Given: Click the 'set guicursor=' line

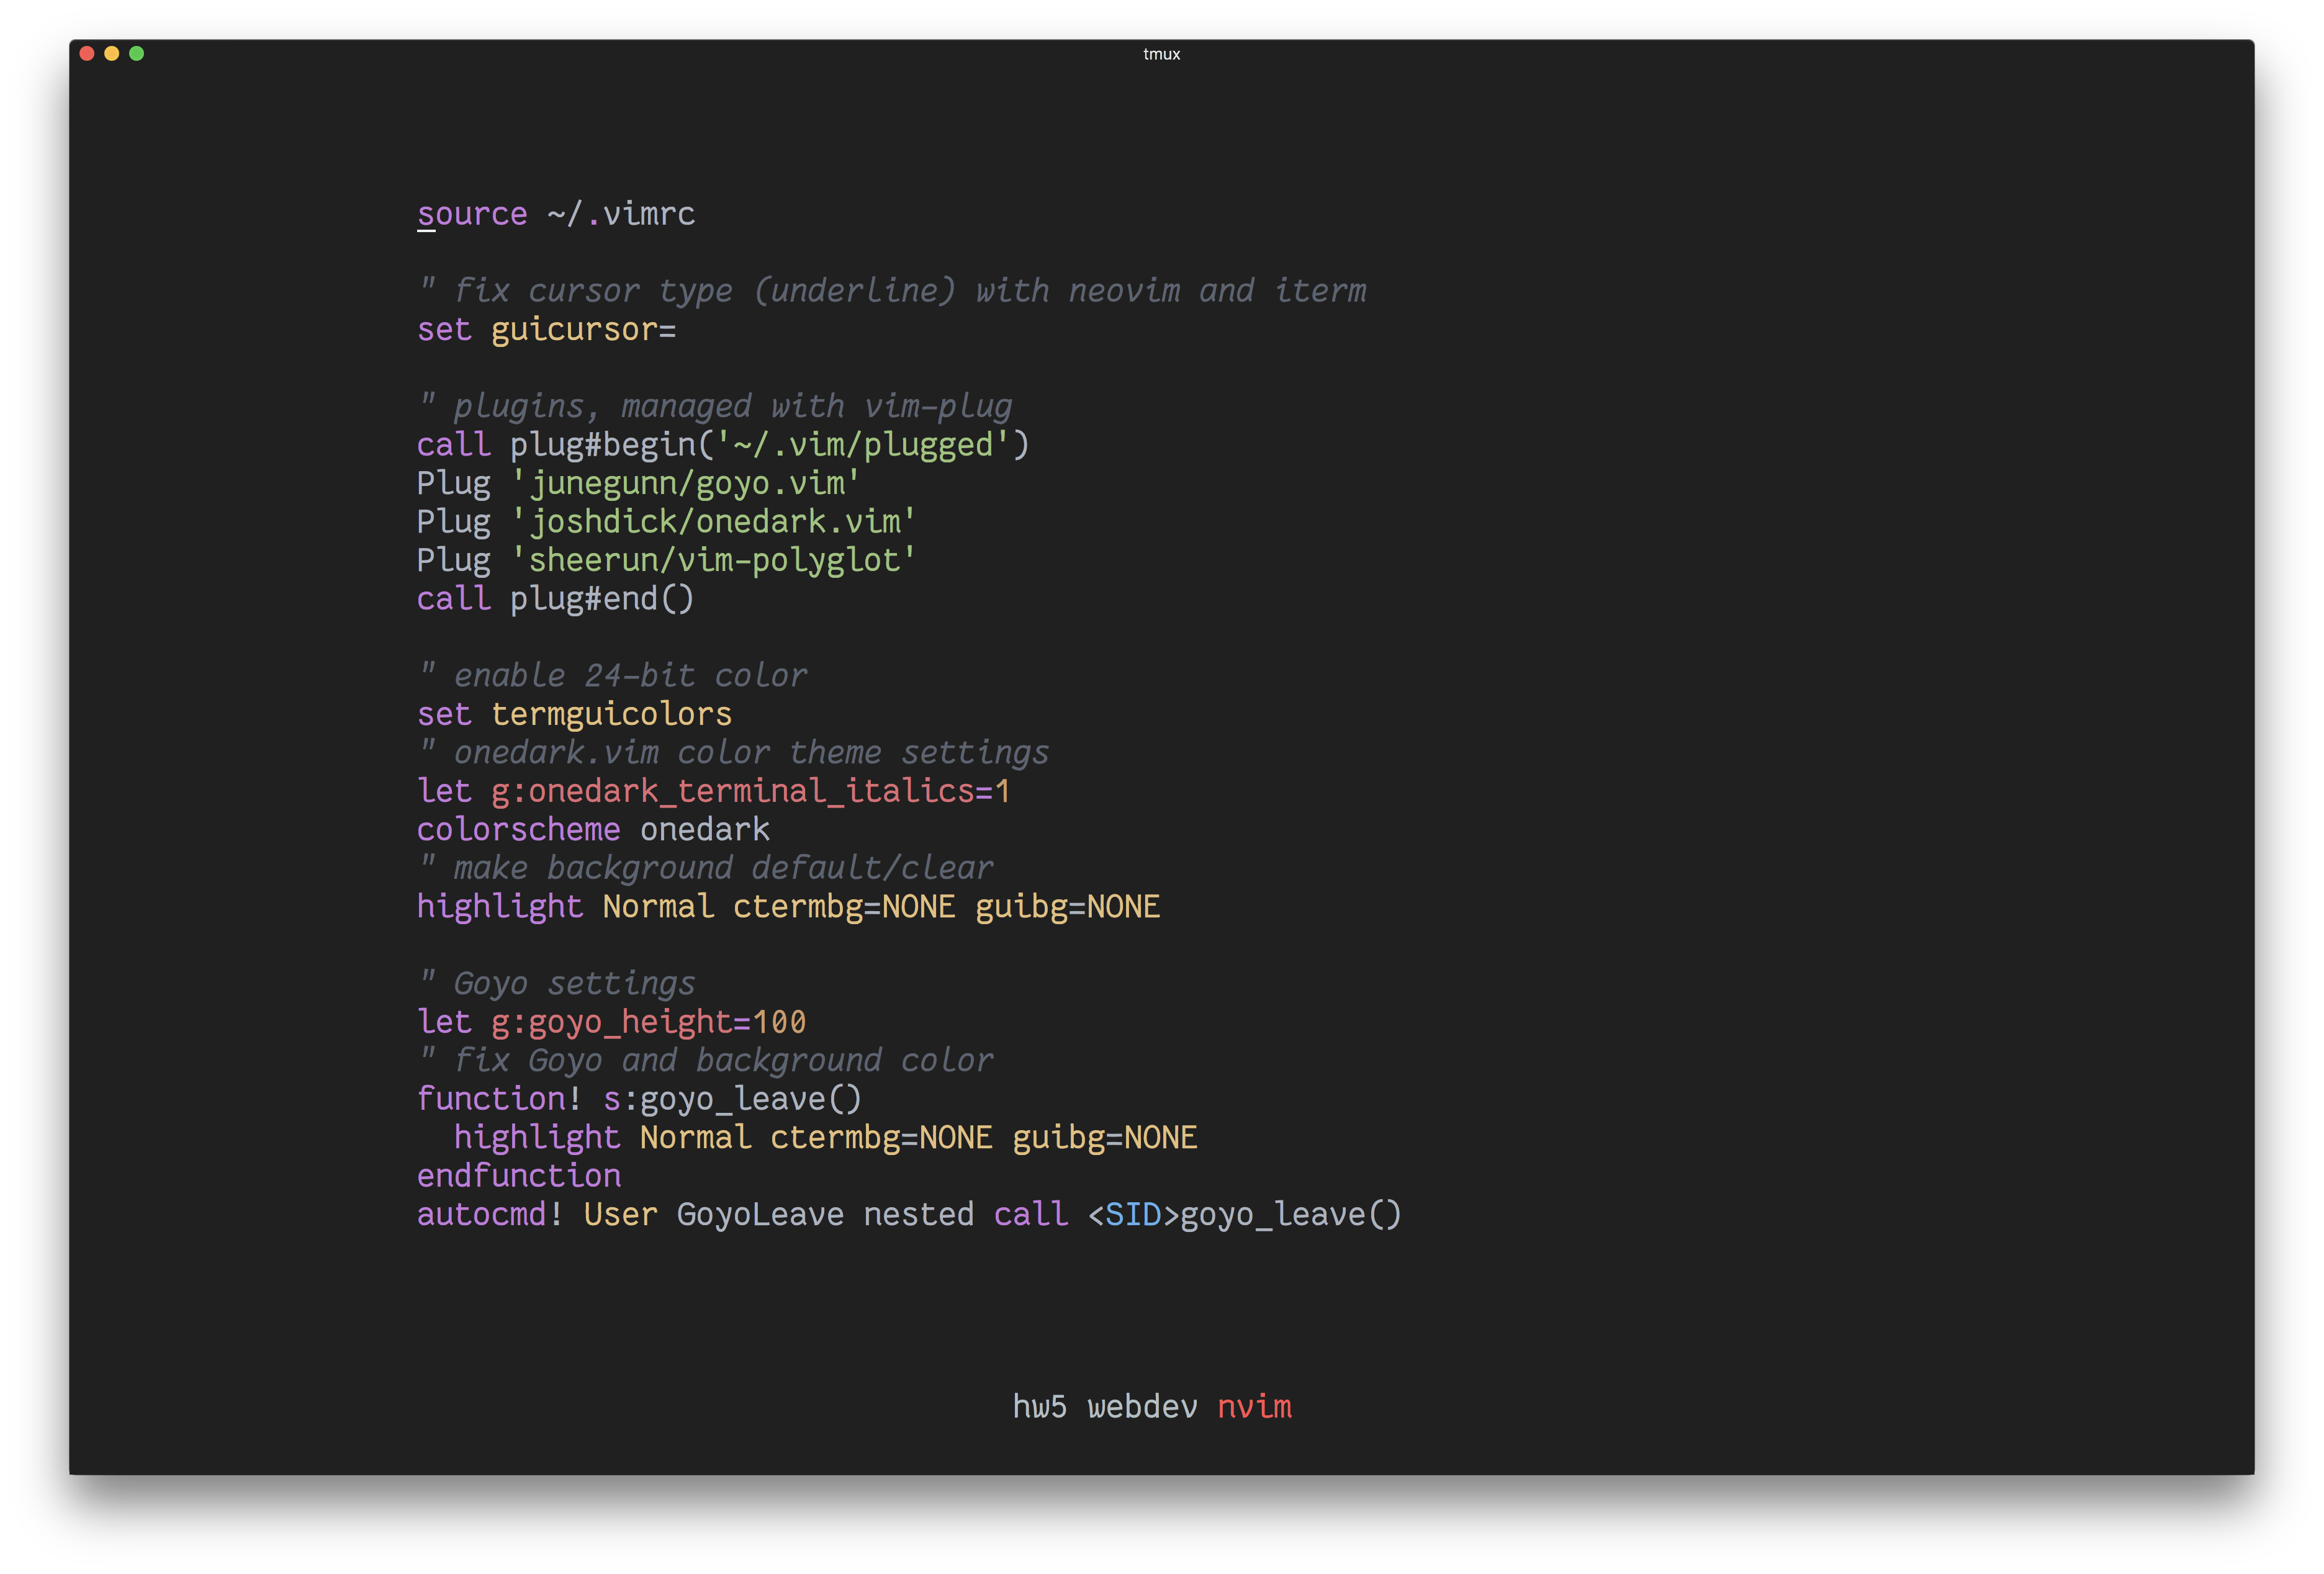Looking at the screenshot, I should [546, 330].
